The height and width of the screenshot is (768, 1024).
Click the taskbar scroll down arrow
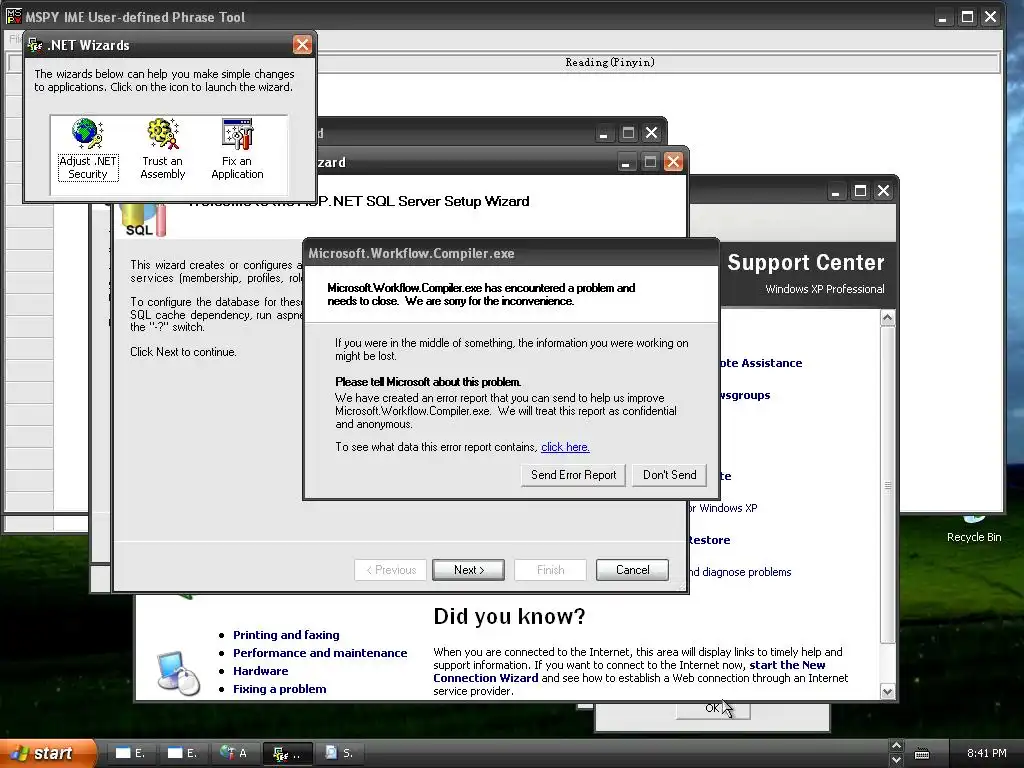(896, 760)
